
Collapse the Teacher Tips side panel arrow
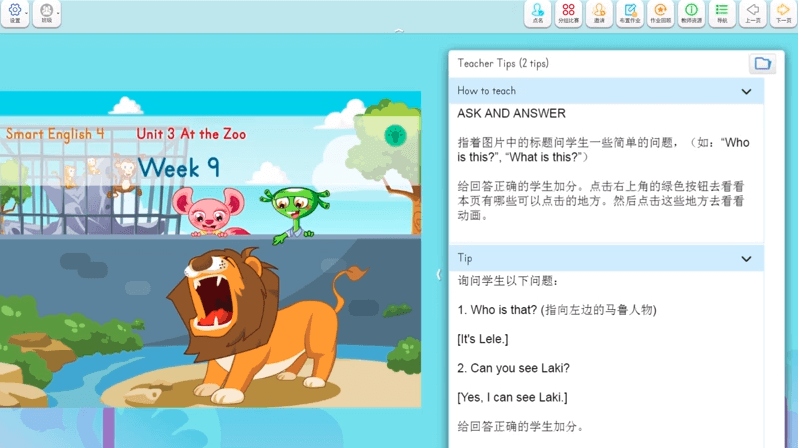[x=438, y=274]
